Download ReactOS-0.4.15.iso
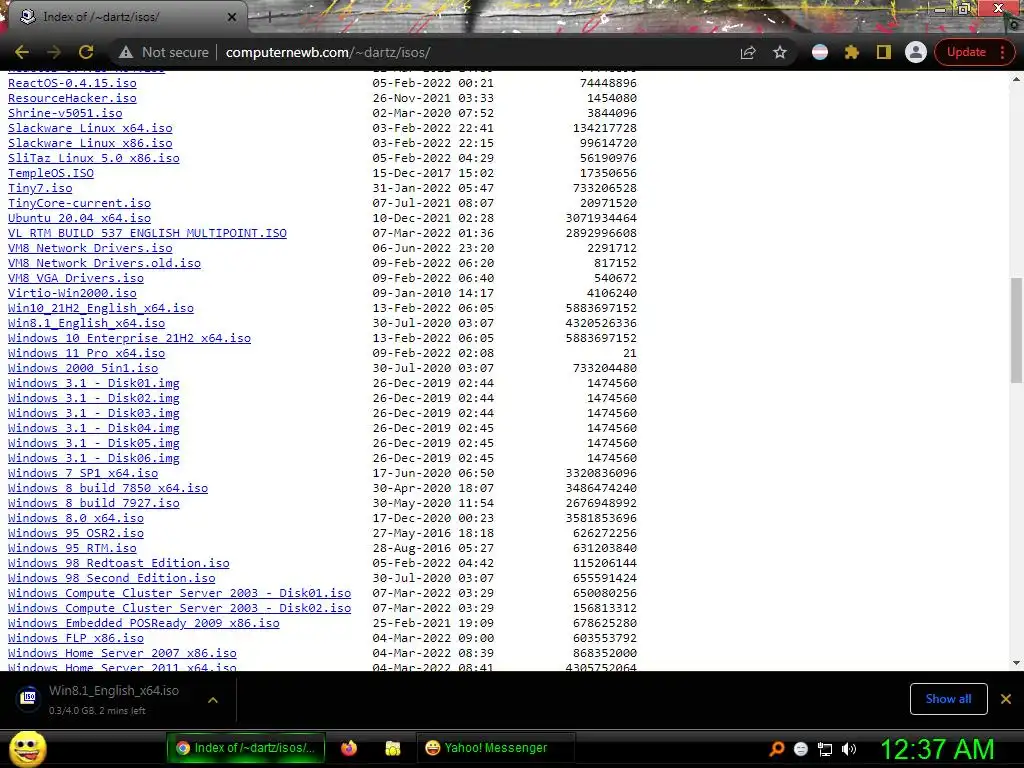Image resolution: width=1024 pixels, height=768 pixels. (x=72, y=83)
